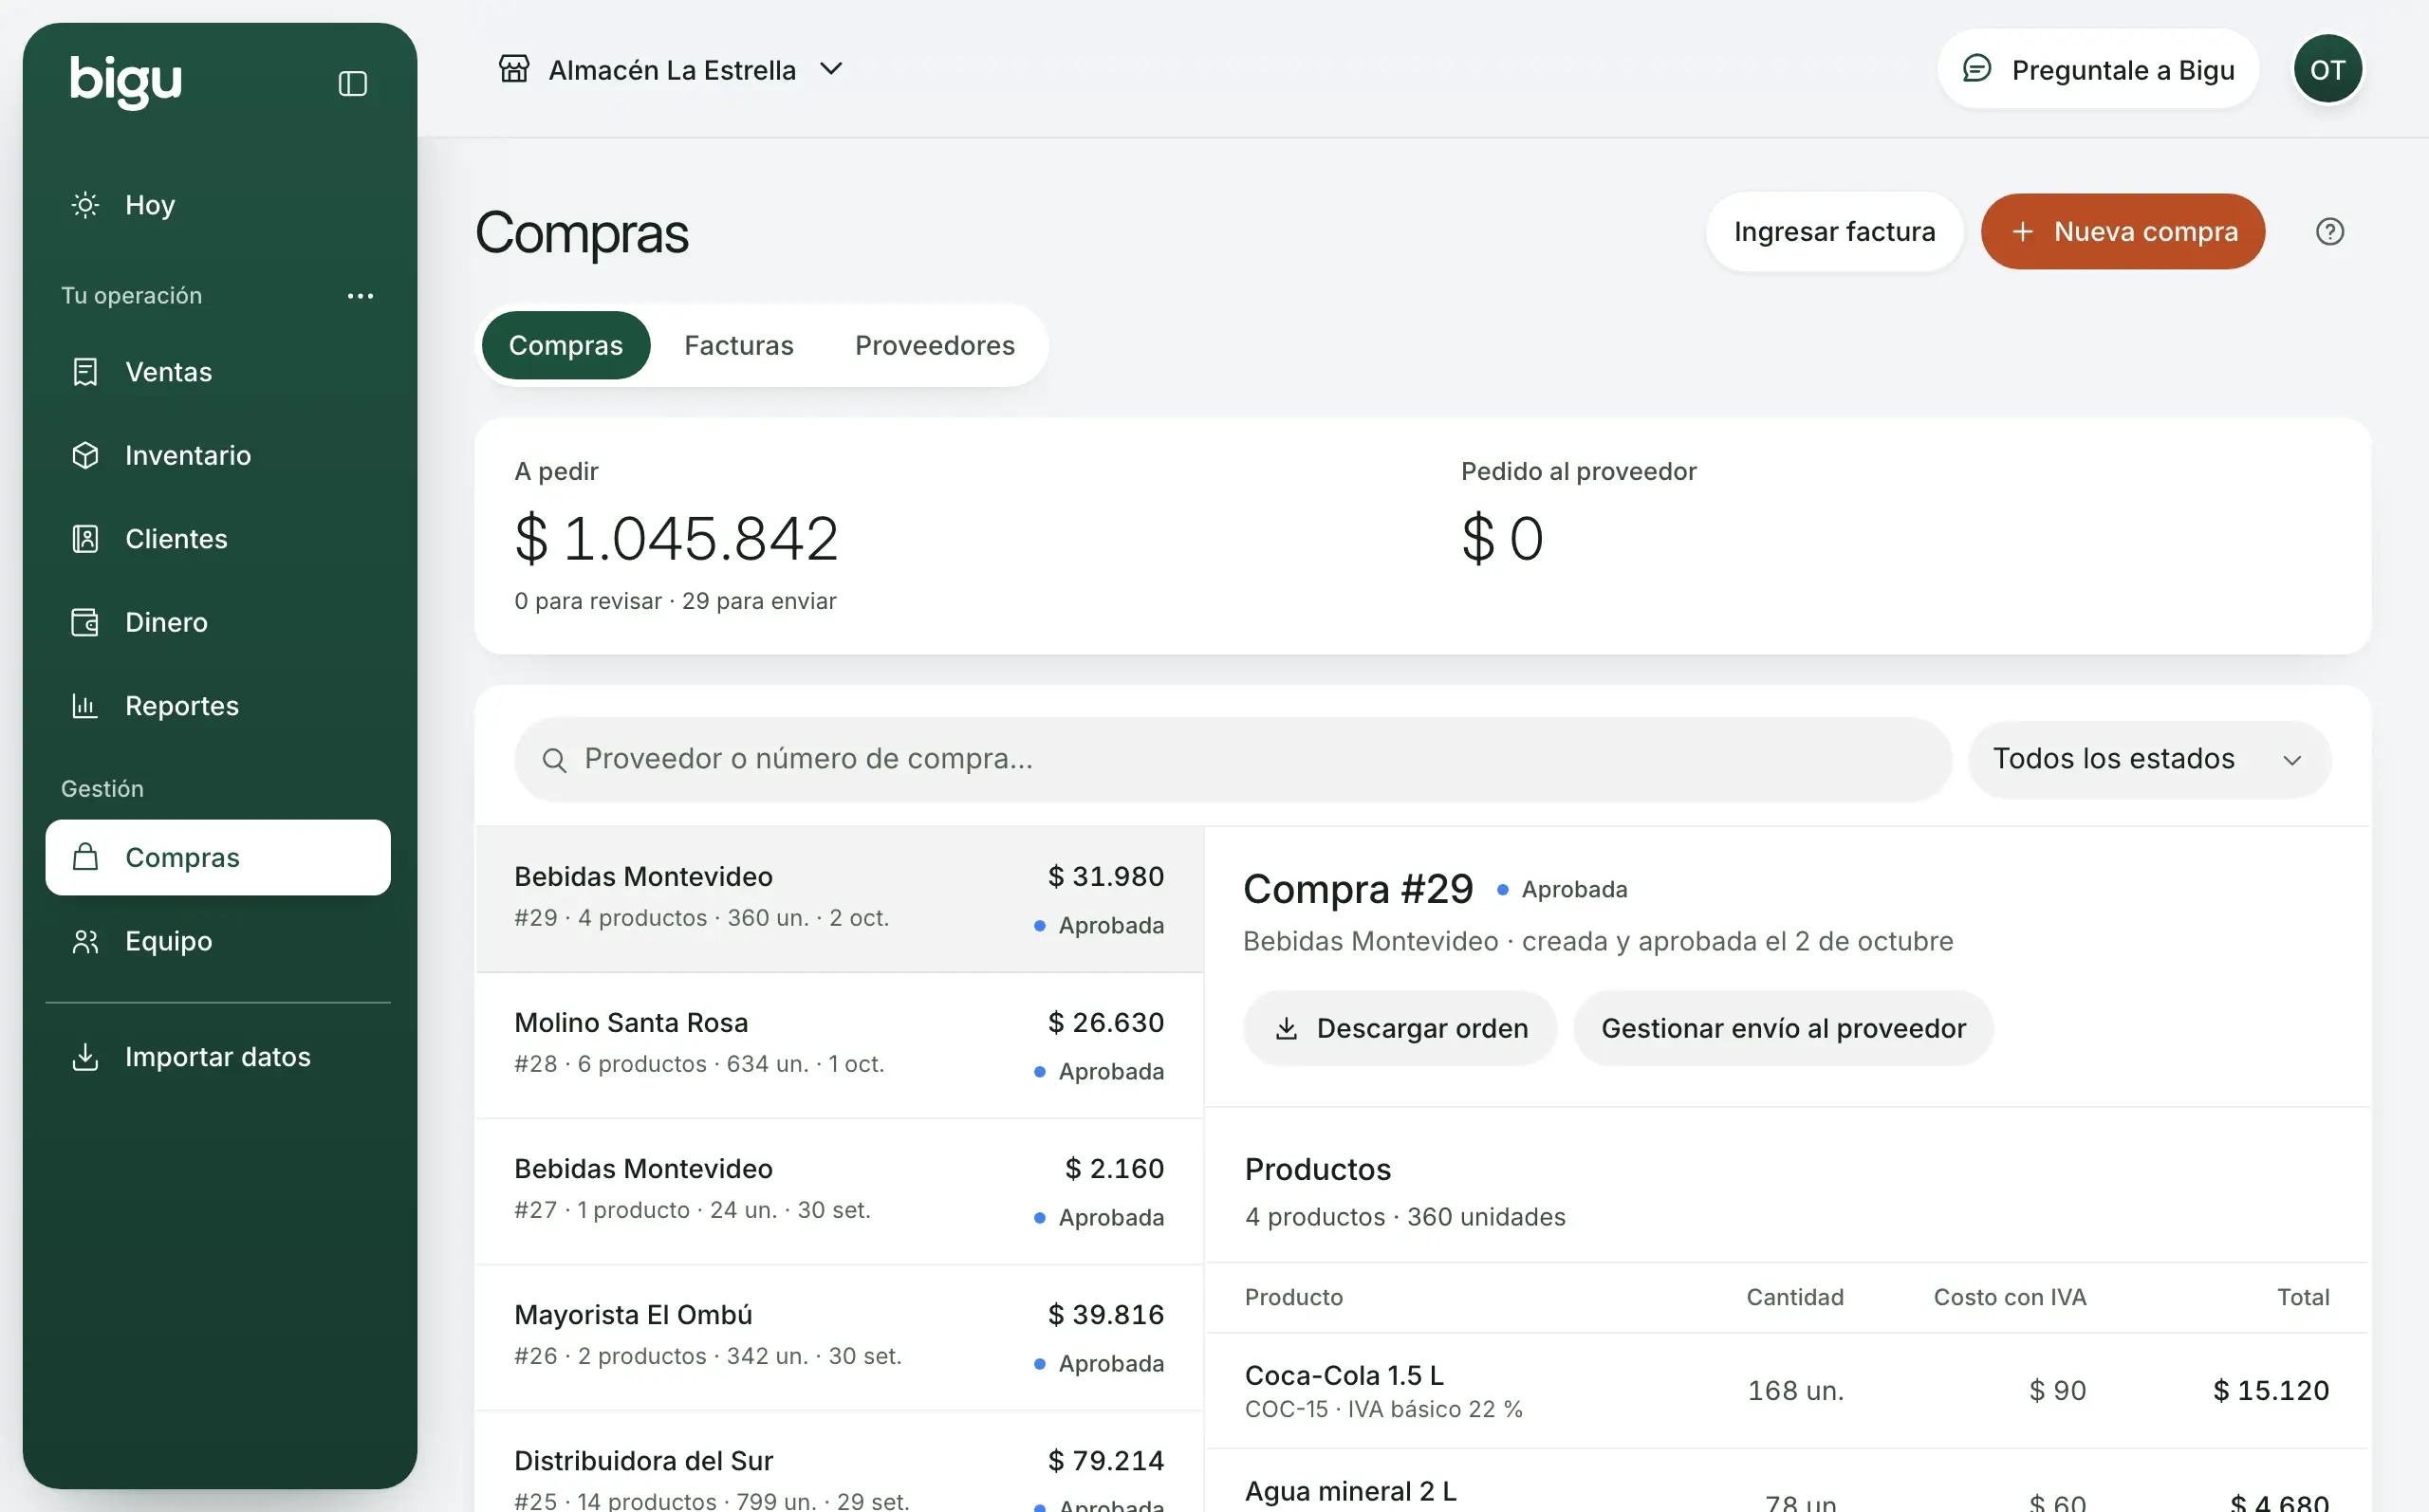Image resolution: width=2429 pixels, height=1512 pixels.
Task: Select the Compras tab pill
Action: click(x=565, y=345)
